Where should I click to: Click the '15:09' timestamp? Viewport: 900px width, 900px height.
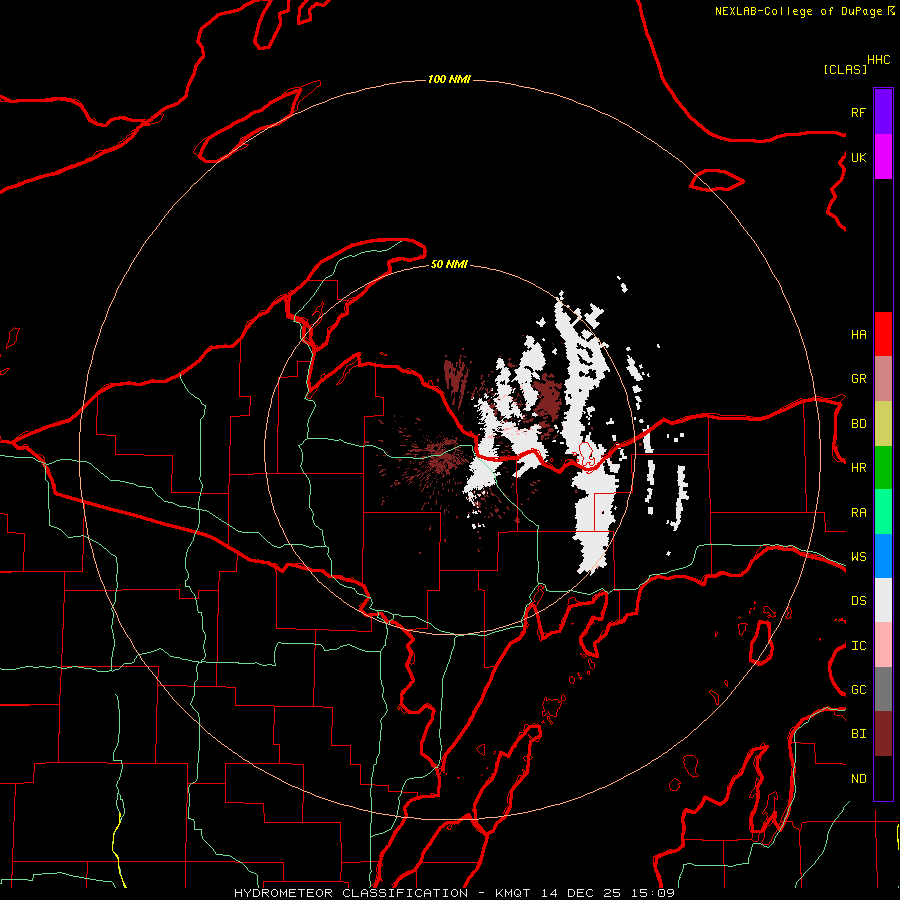click(x=653, y=893)
